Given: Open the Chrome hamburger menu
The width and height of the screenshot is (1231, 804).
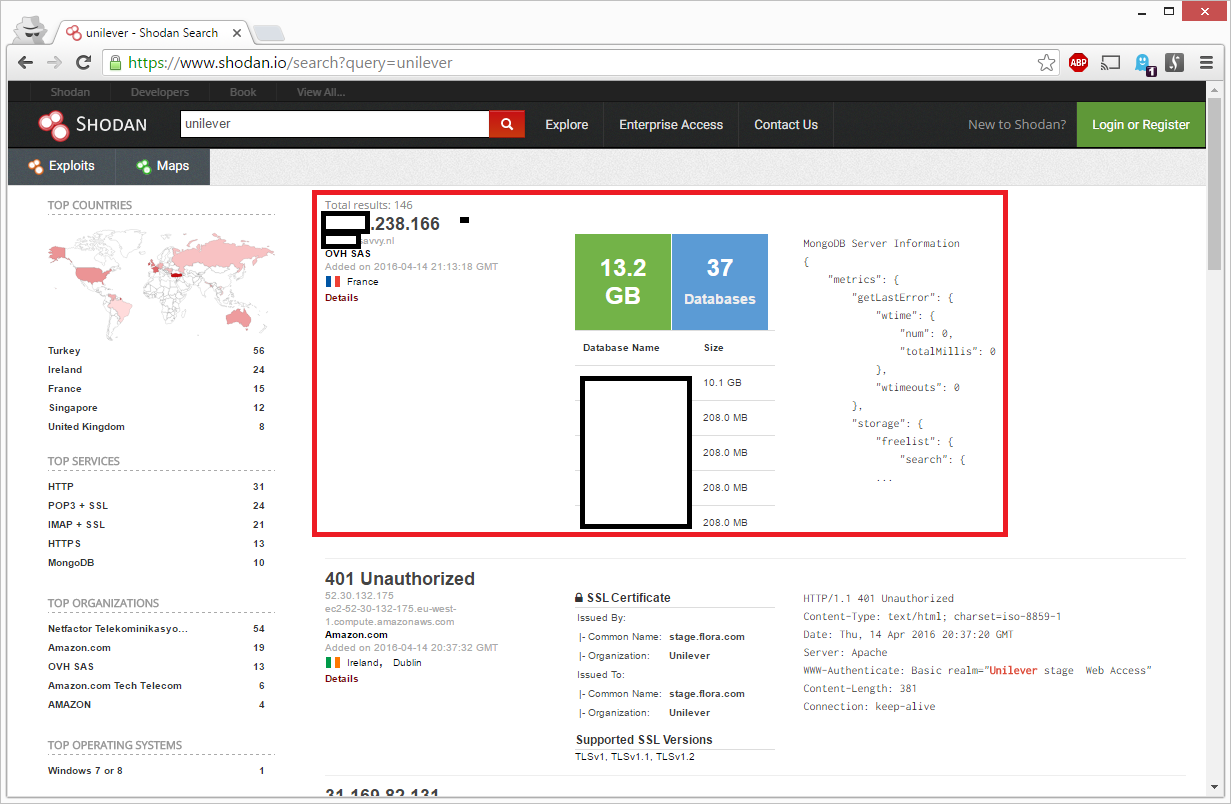Looking at the screenshot, I should (x=1207, y=63).
